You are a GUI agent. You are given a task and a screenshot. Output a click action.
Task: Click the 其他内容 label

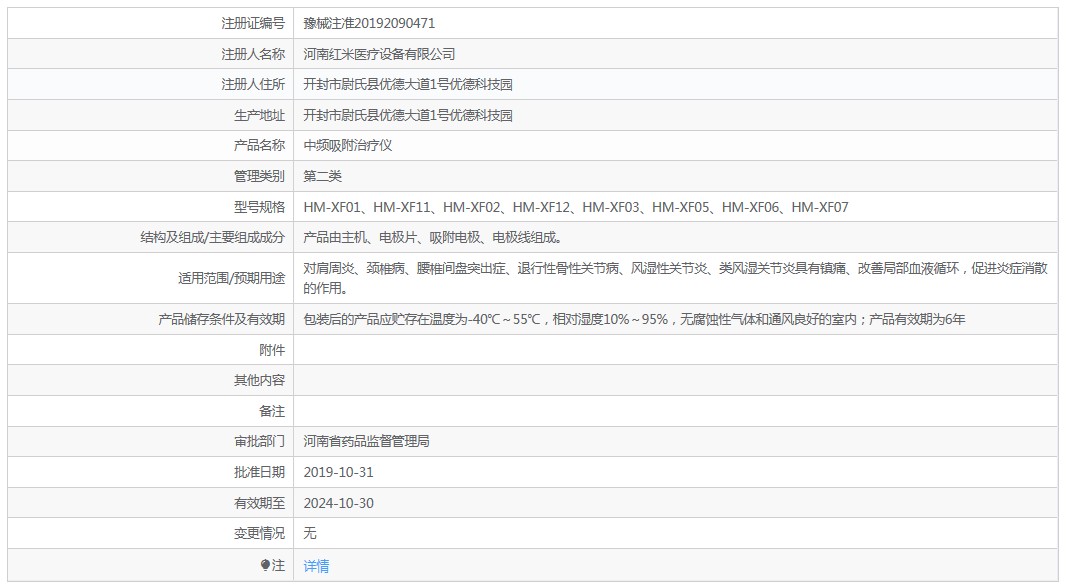(260, 380)
